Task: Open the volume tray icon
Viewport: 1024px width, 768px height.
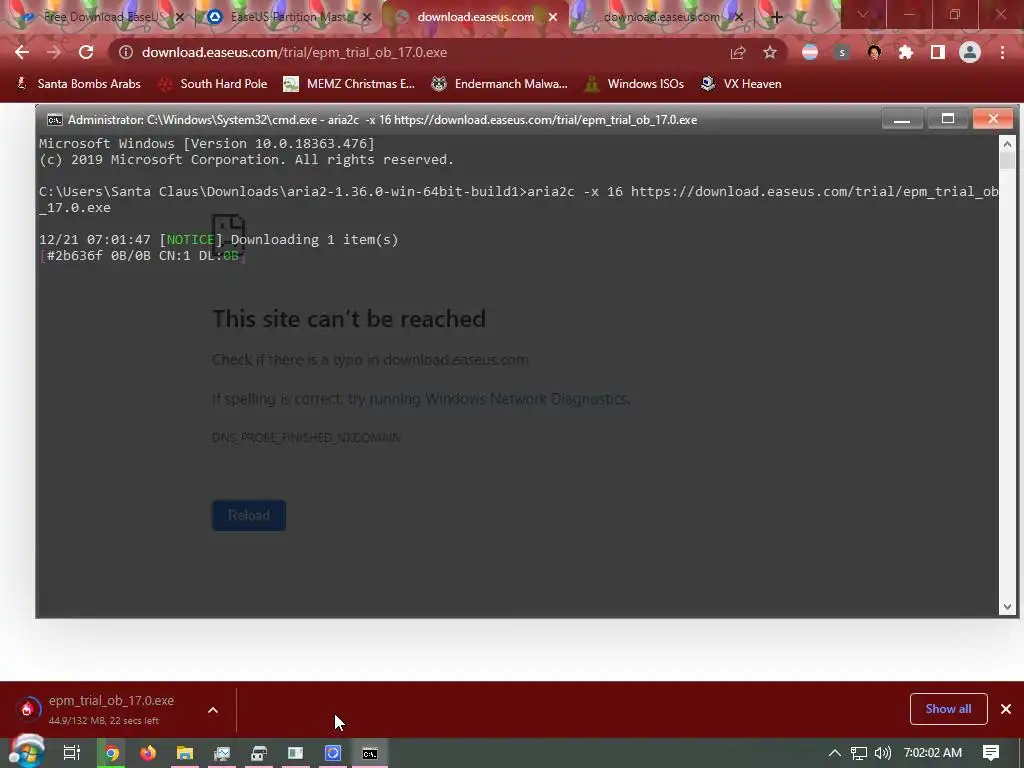Action: click(882, 753)
